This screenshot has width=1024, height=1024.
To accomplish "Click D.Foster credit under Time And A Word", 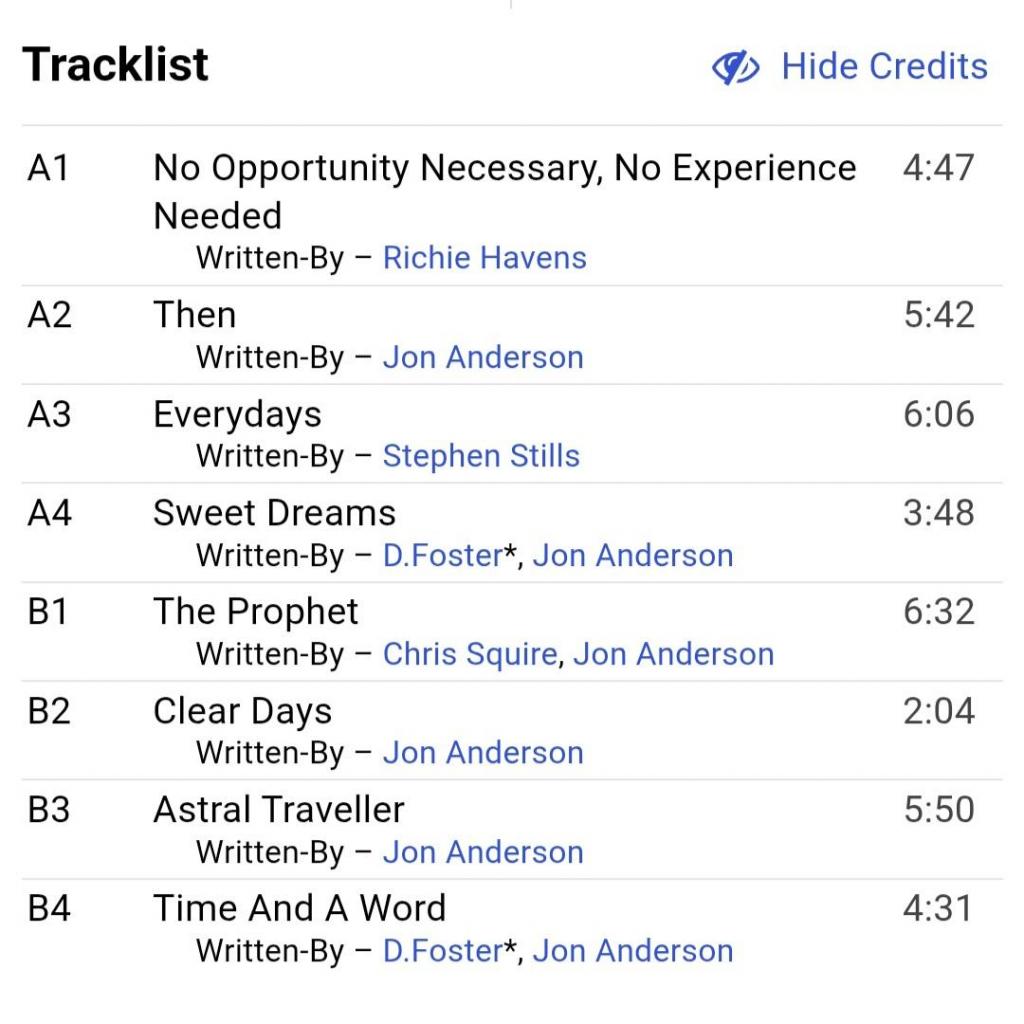I will pos(442,951).
